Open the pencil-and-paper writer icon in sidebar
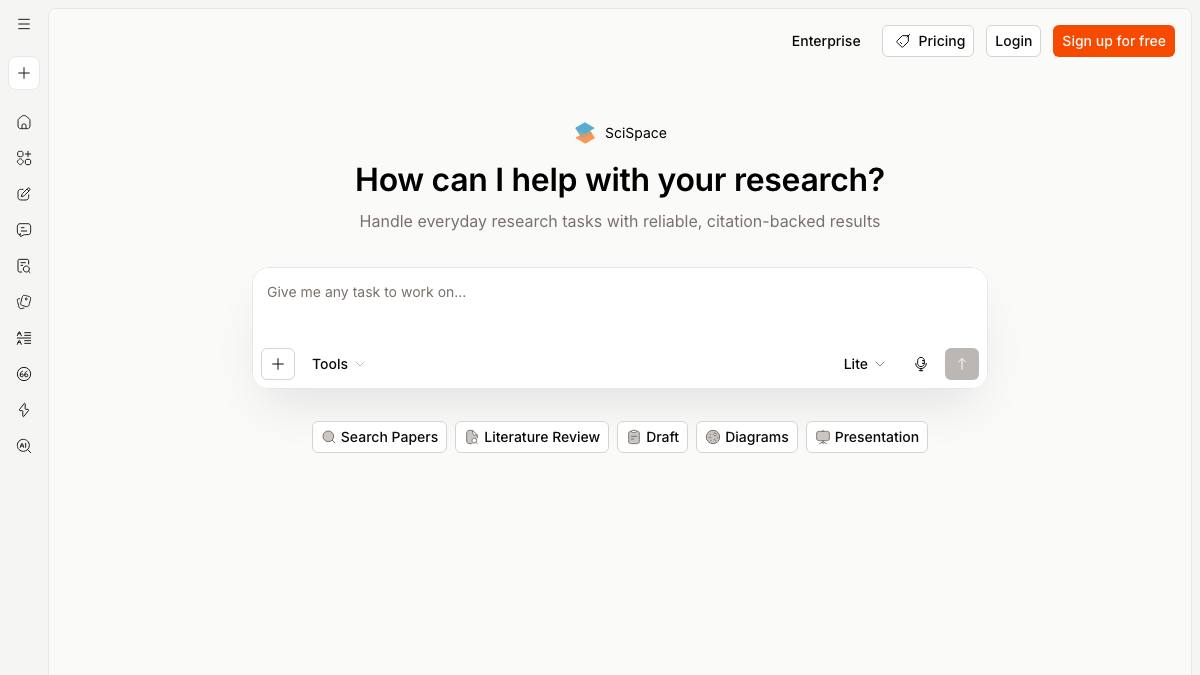1200x675 pixels. click(24, 194)
